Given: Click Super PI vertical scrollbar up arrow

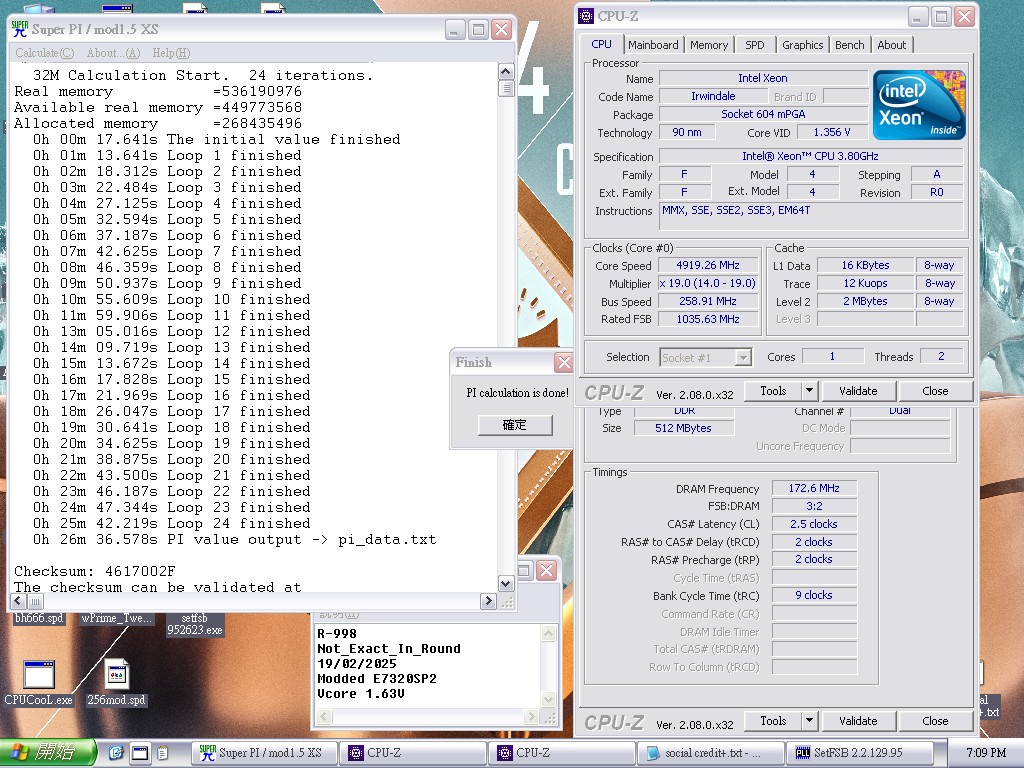Looking at the screenshot, I should click(x=506, y=71).
